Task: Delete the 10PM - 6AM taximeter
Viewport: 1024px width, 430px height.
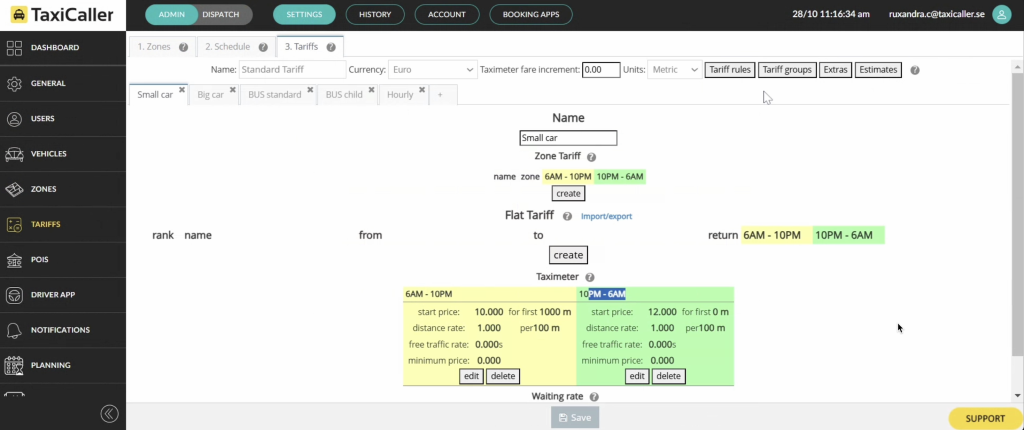Action: coord(669,376)
